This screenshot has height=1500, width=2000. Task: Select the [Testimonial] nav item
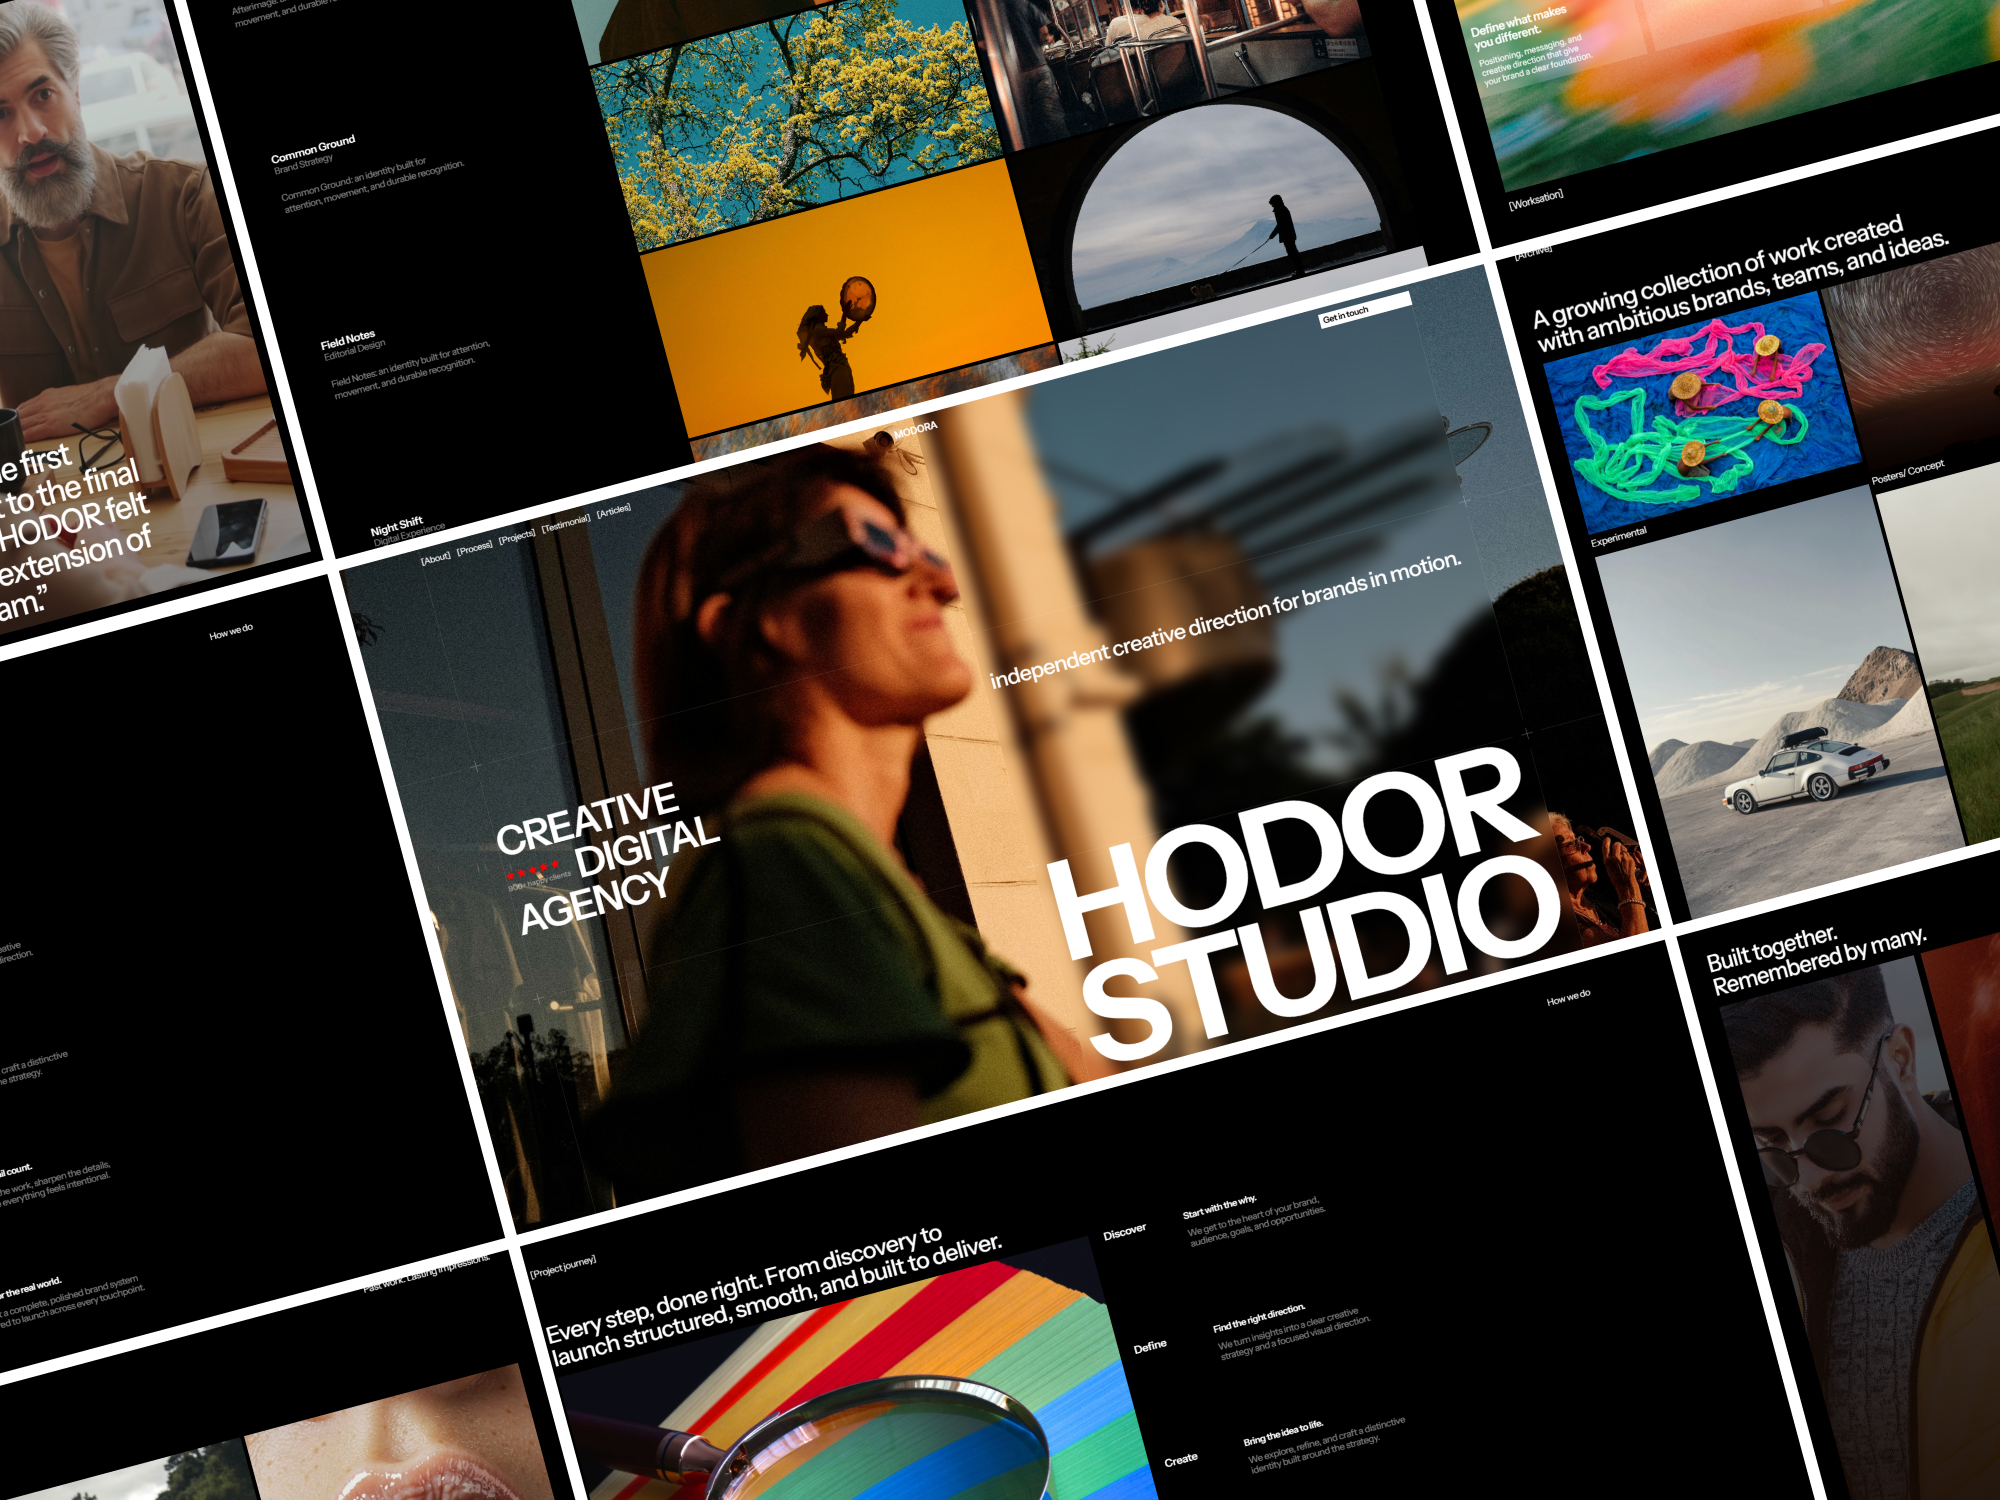tap(566, 522)
